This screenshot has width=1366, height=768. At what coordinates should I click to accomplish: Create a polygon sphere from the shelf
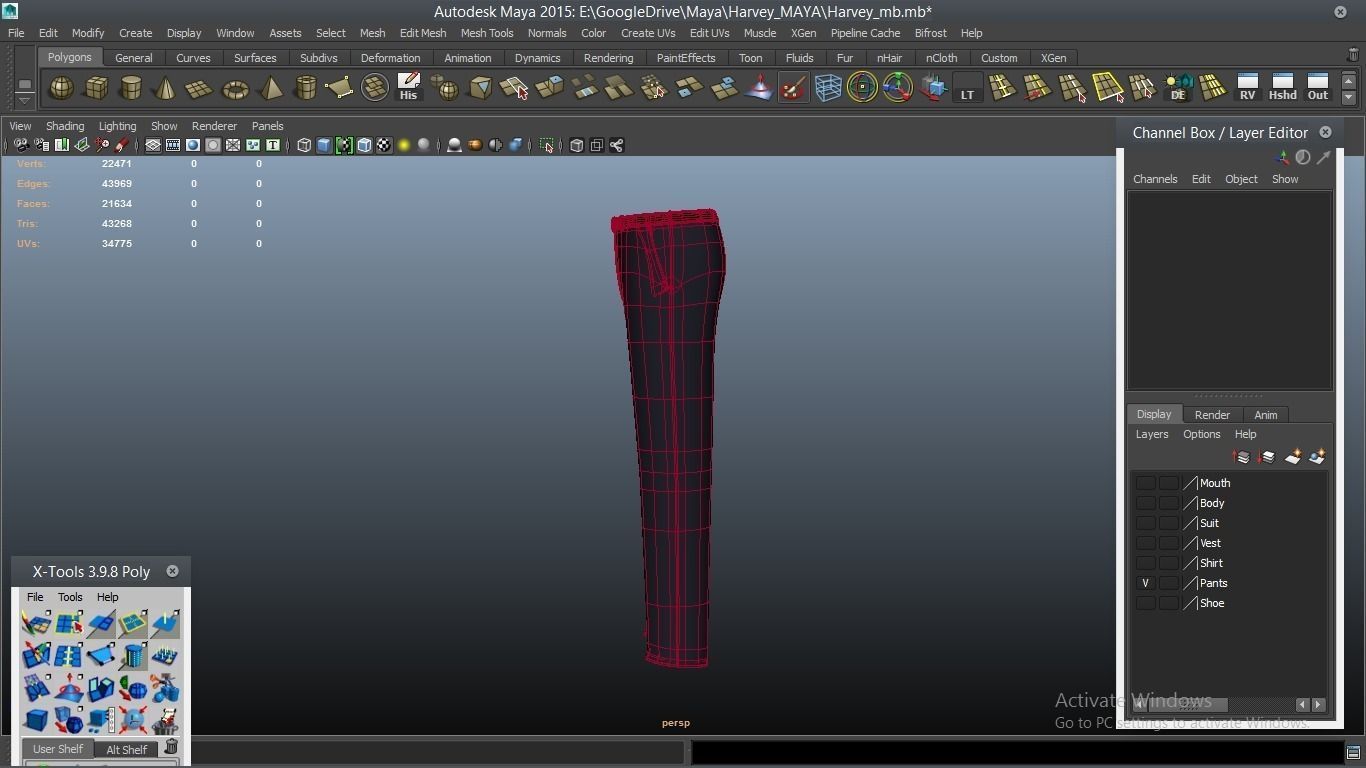pos(62,88)
